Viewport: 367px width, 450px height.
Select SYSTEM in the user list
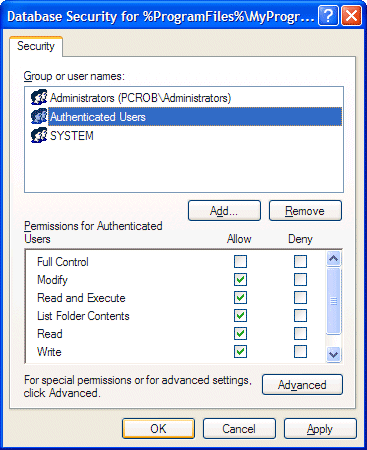(72, 136)
